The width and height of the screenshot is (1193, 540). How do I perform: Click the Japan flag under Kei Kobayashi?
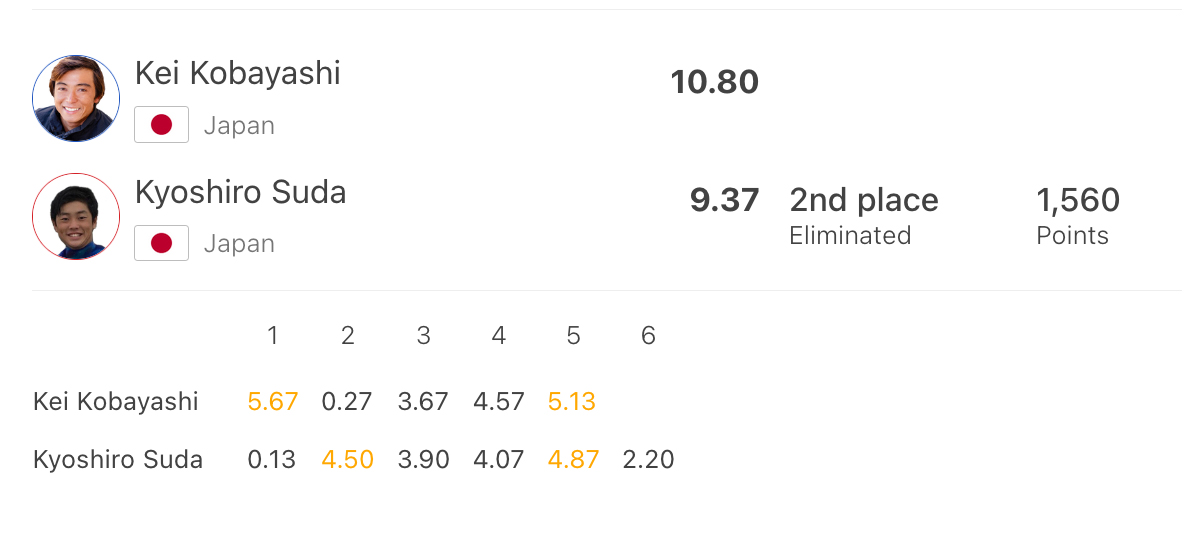pos(161,125)
